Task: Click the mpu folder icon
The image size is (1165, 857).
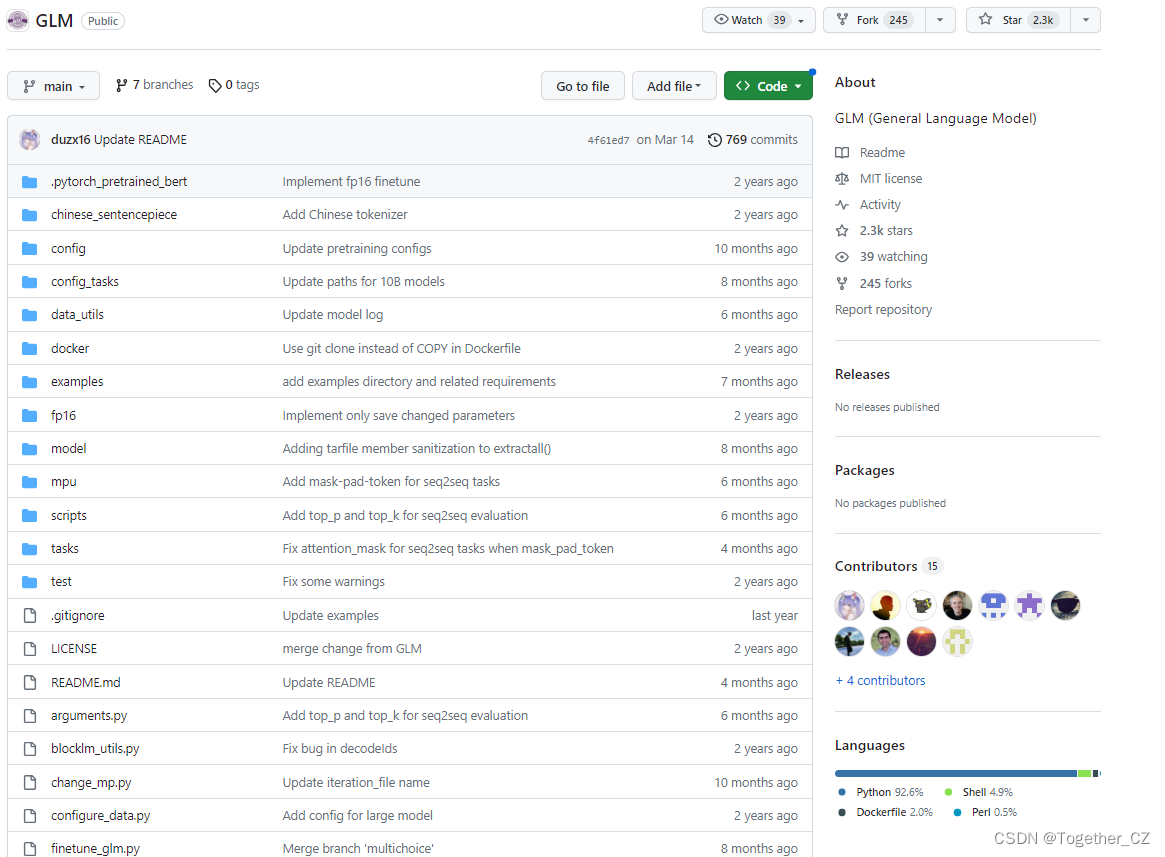Action: tap(30, 482)
